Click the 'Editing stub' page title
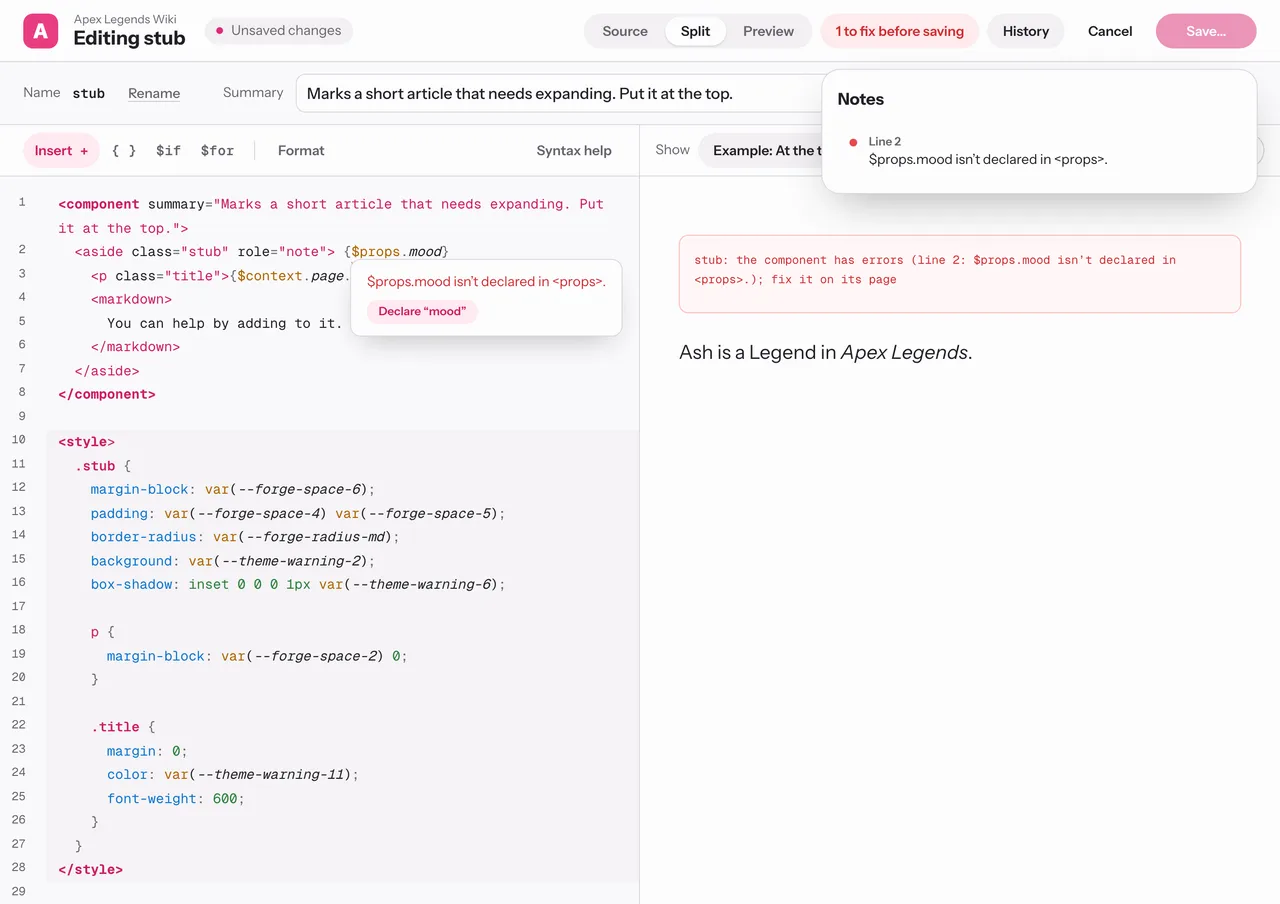The height and width of the screenshot is (904, 1280). pyautogui.click(x=129, y=39)
